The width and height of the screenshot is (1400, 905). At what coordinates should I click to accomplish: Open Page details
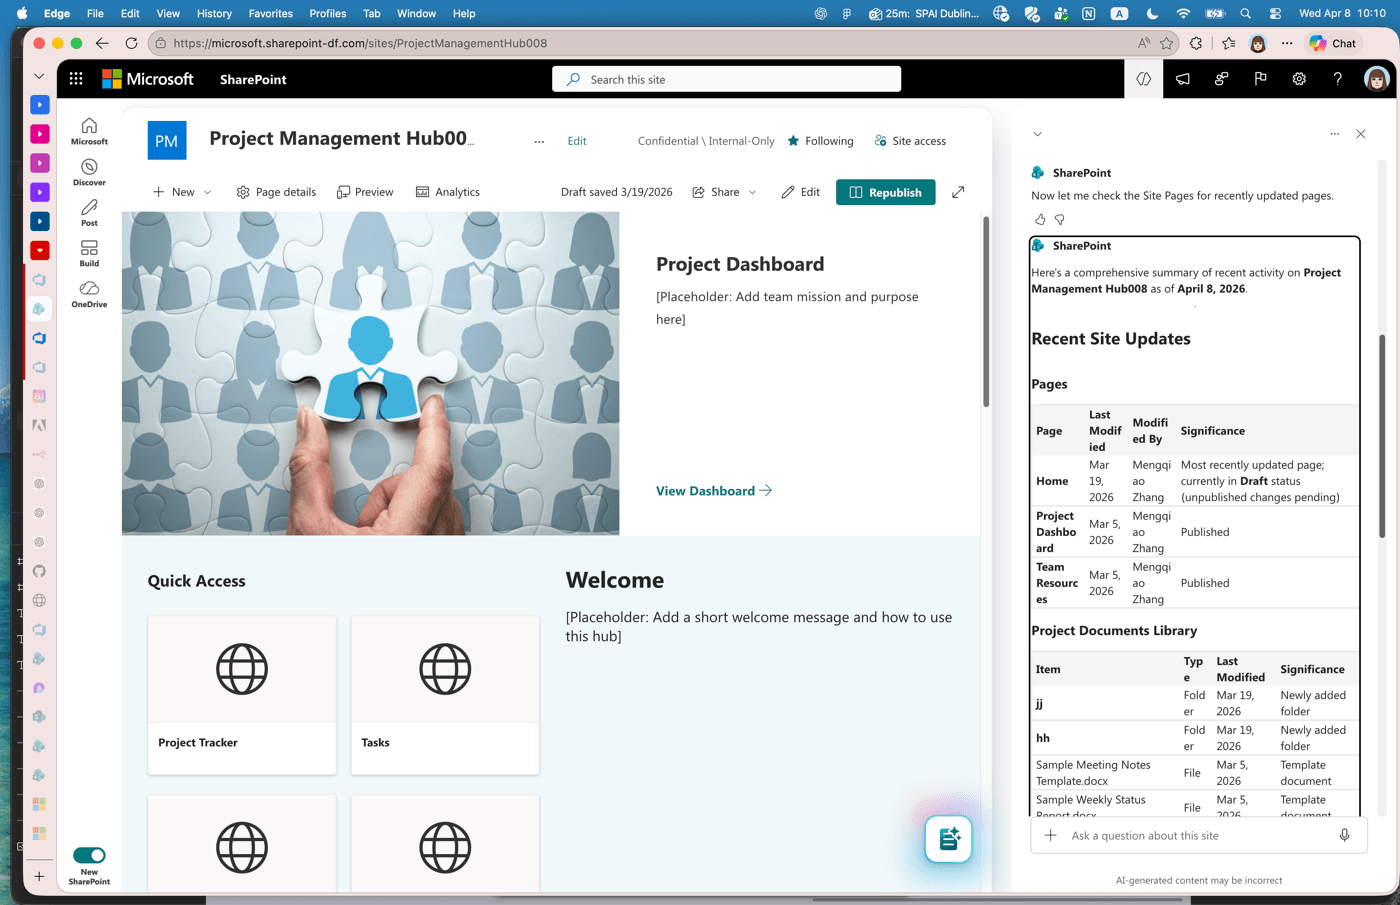click(x=276, y=192)
